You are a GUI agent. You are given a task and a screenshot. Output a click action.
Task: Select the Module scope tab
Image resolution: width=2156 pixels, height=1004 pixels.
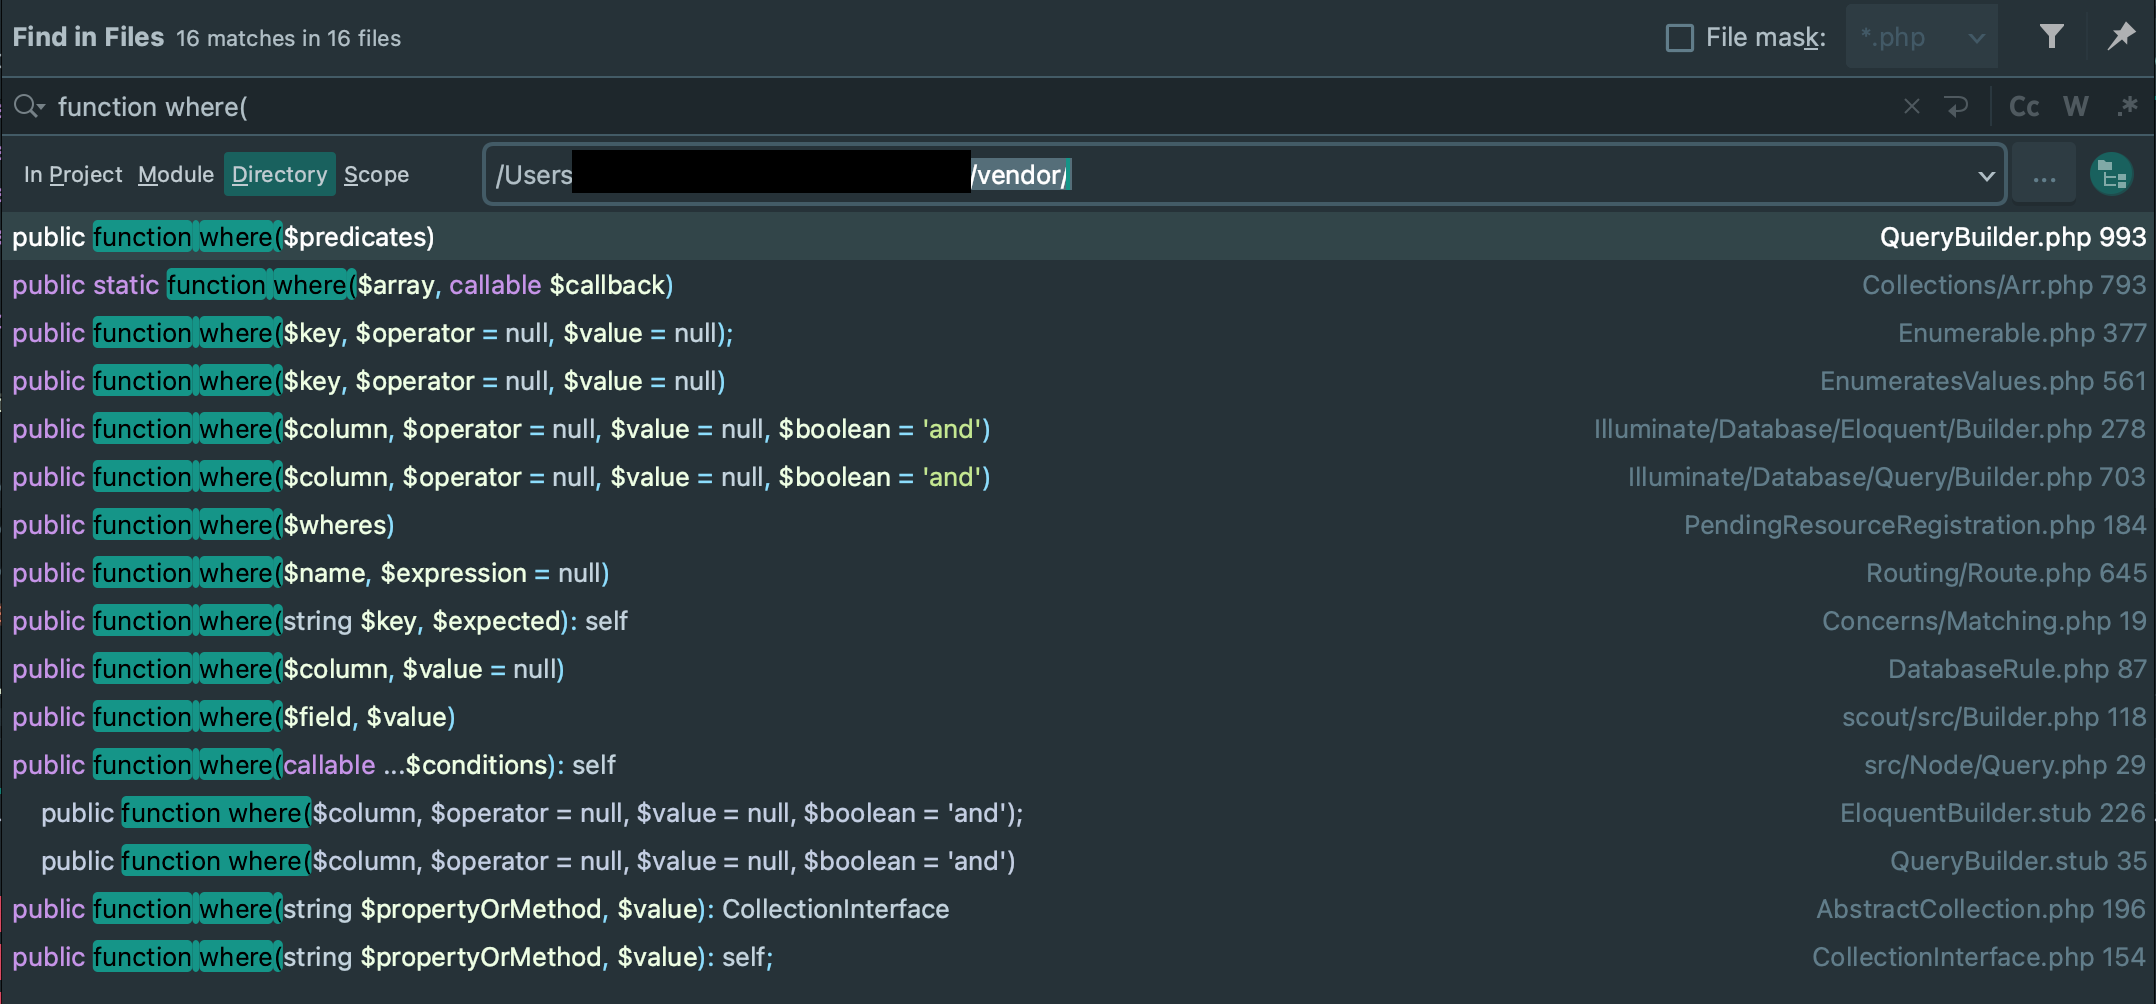[x=175, y=174]
